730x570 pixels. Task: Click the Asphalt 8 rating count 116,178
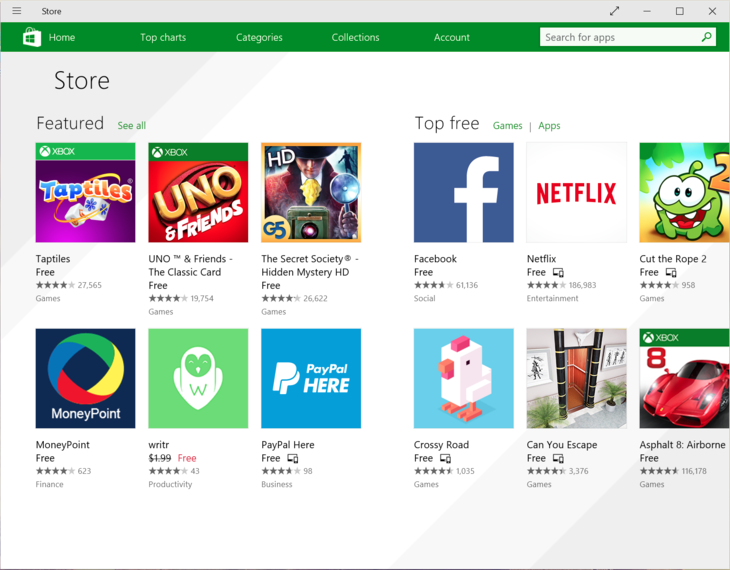click(694, 471)
